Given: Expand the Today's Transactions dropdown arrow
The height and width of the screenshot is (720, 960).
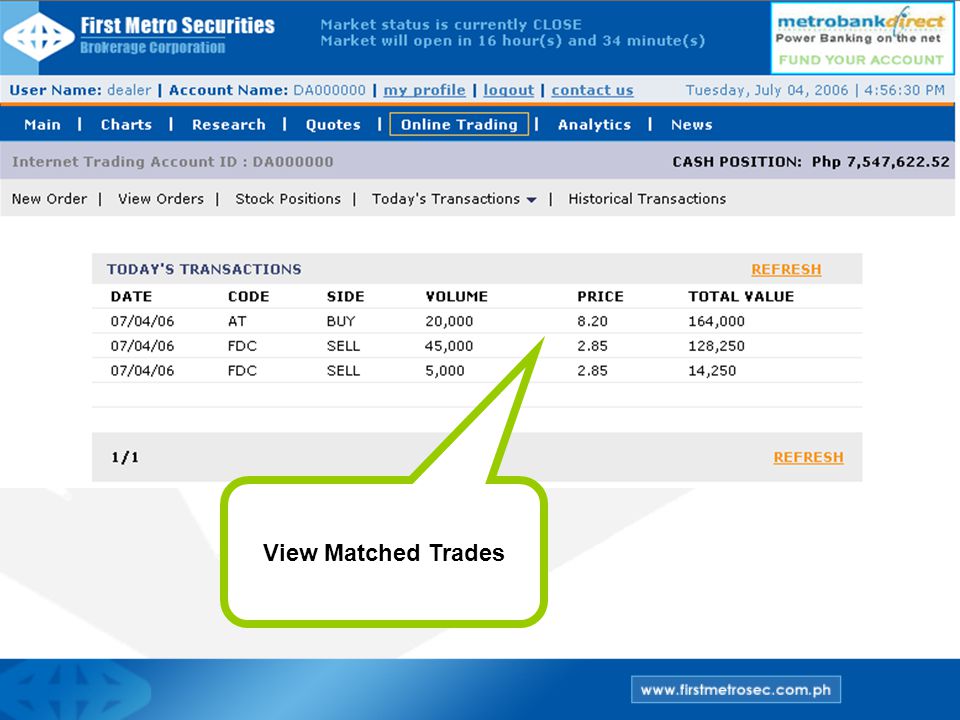Looking at the screenshot, I should pyautogui.click(x=531, y=200).
